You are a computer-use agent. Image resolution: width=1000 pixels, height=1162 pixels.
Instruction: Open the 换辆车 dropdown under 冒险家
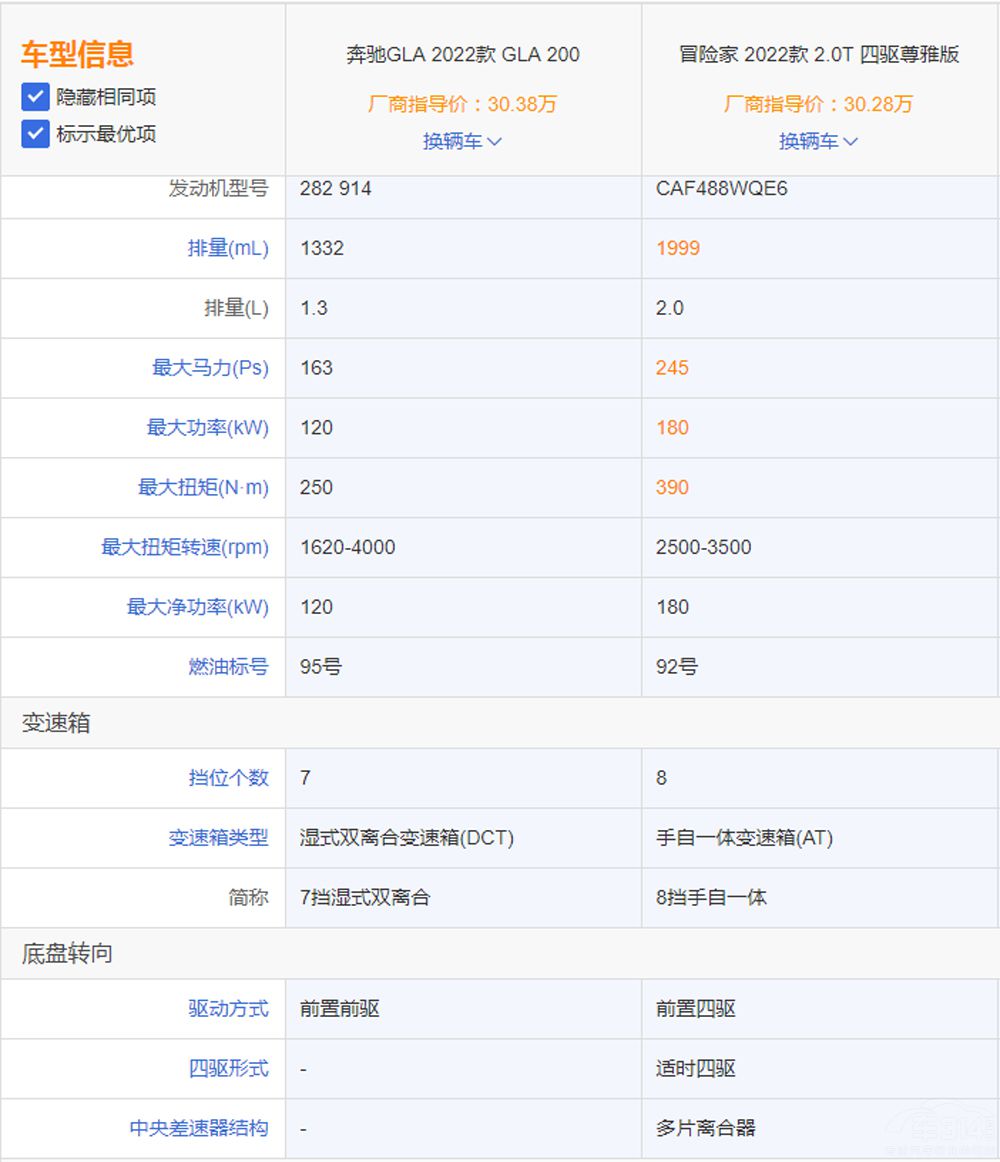pos(819,140)
